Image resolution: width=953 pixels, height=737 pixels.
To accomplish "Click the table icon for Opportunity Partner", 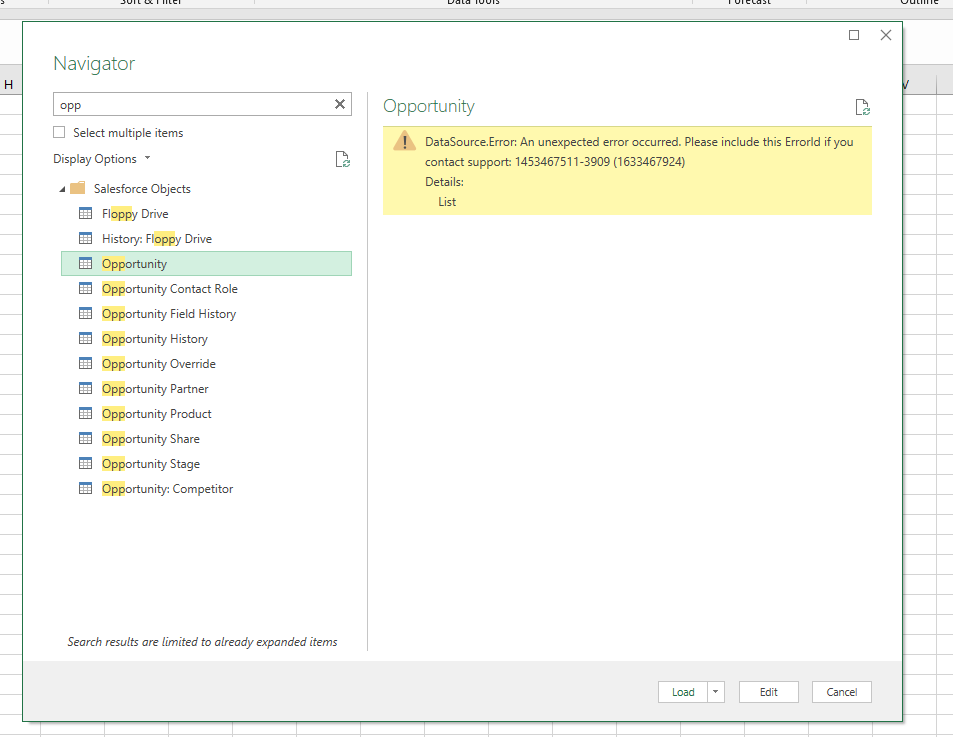I will (x=86, y=388).
